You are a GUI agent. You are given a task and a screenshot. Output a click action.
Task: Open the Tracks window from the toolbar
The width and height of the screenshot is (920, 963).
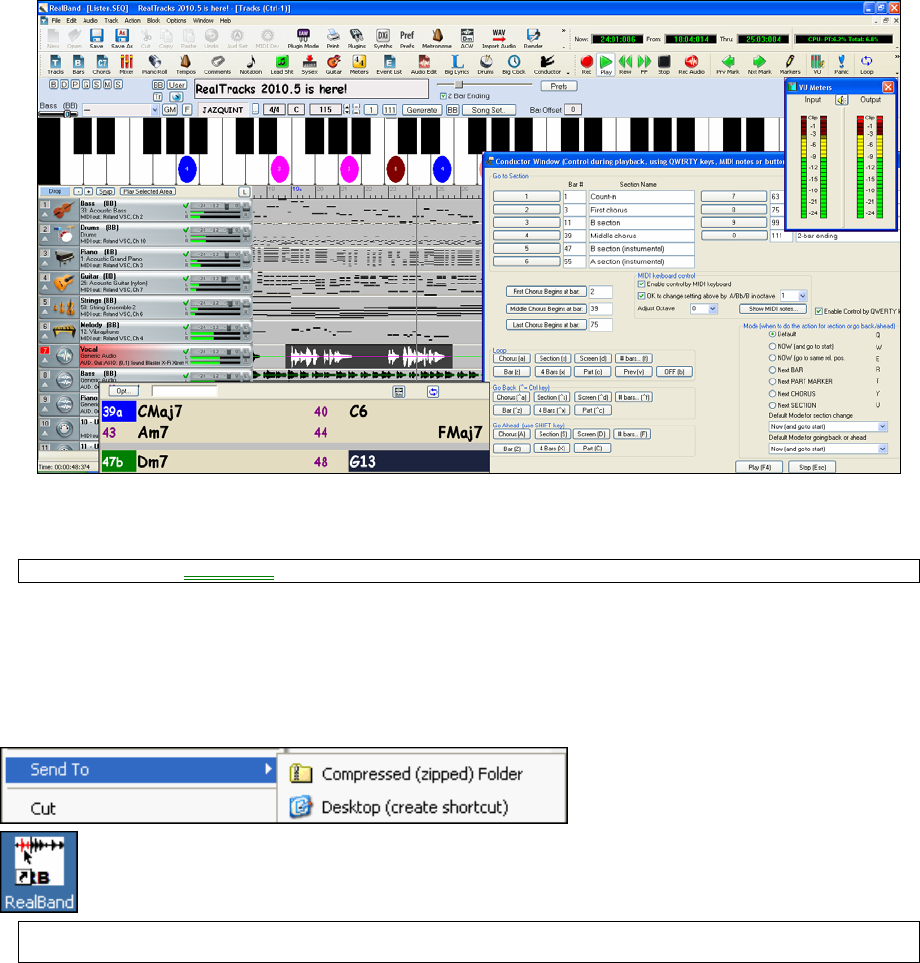point(55,64)
